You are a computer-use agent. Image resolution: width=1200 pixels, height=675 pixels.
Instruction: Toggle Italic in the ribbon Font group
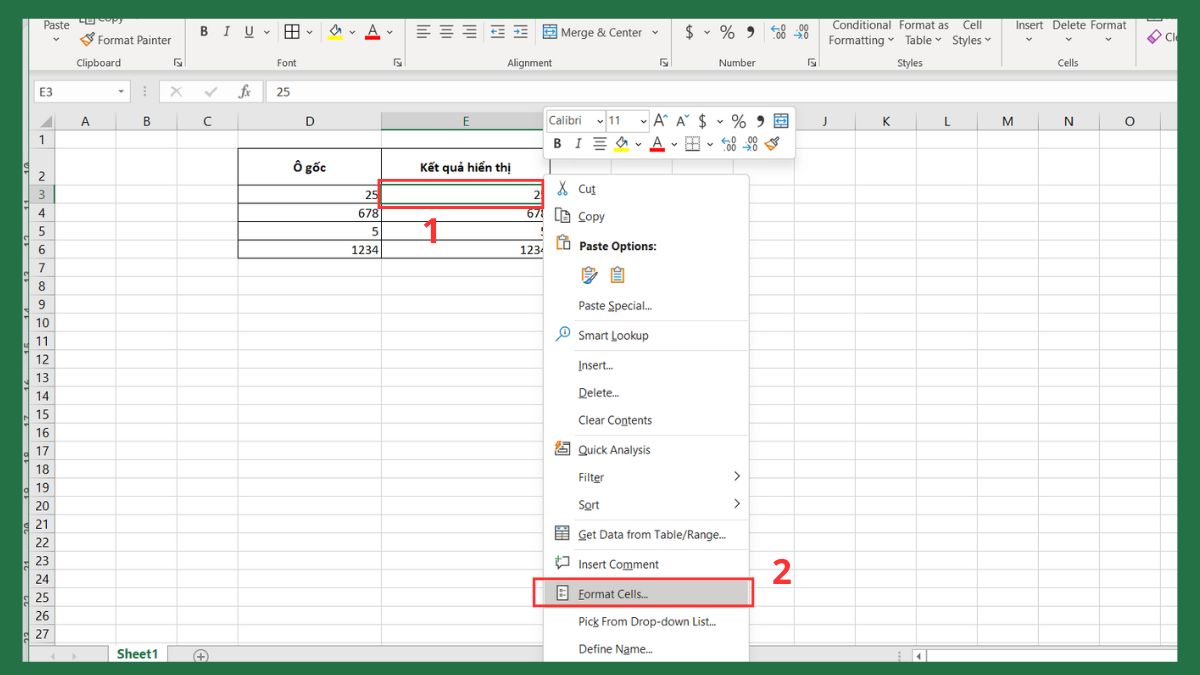pos(227,32)
